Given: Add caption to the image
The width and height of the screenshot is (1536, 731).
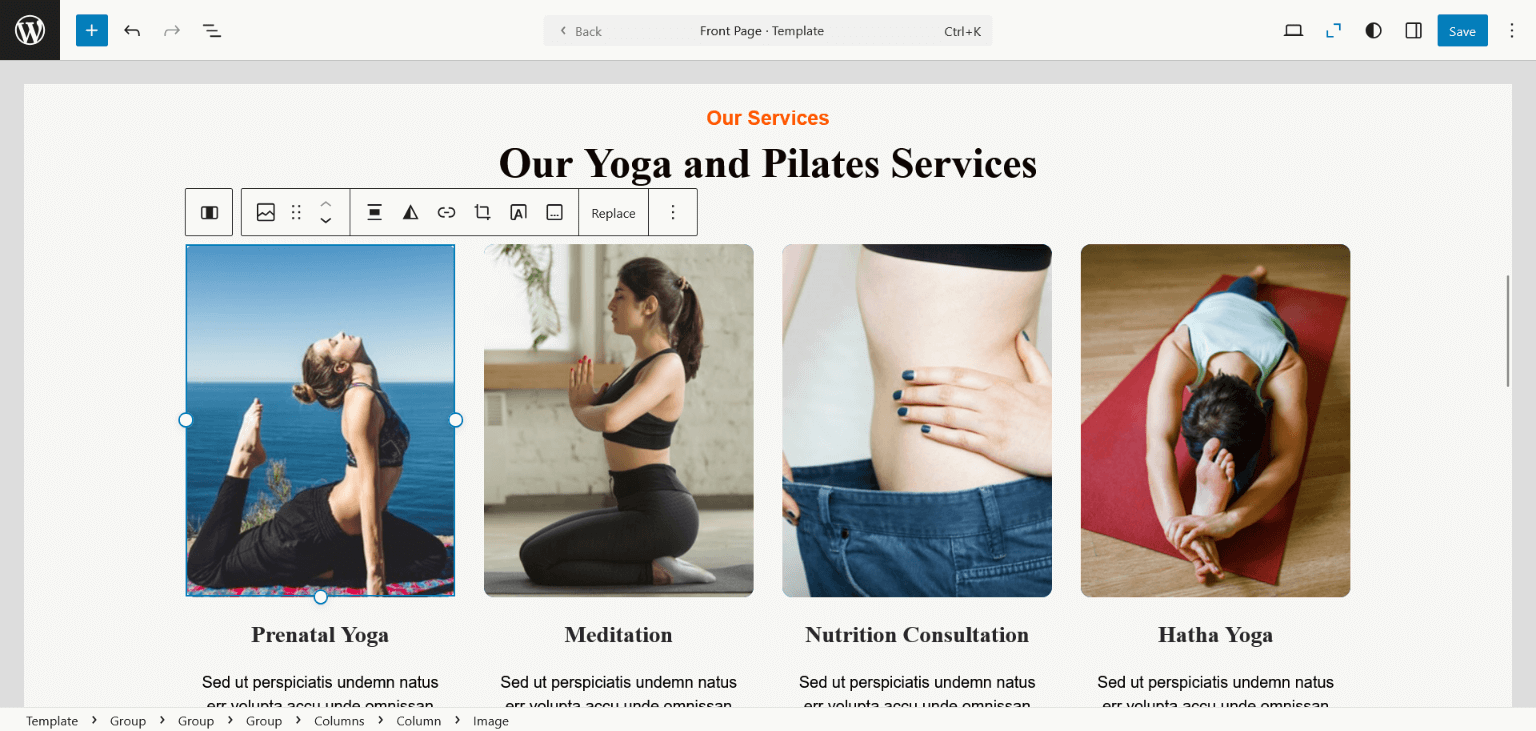Looking at the screenshot, I should tap(555, 212).
